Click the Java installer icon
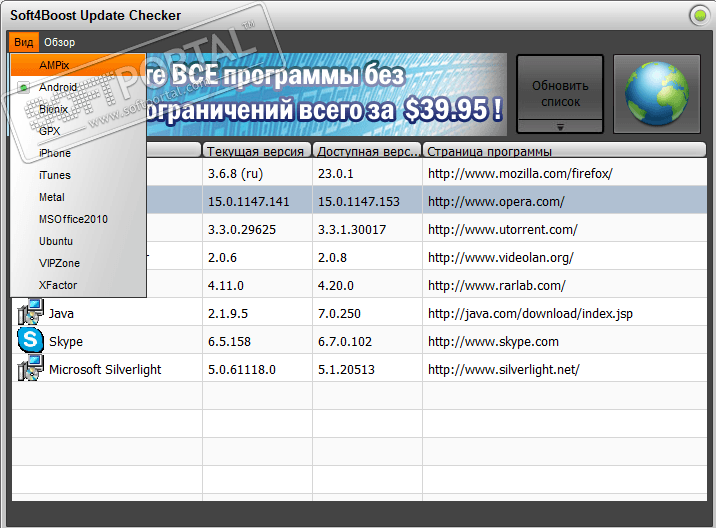Screen dimensions: 716x528 31,312
